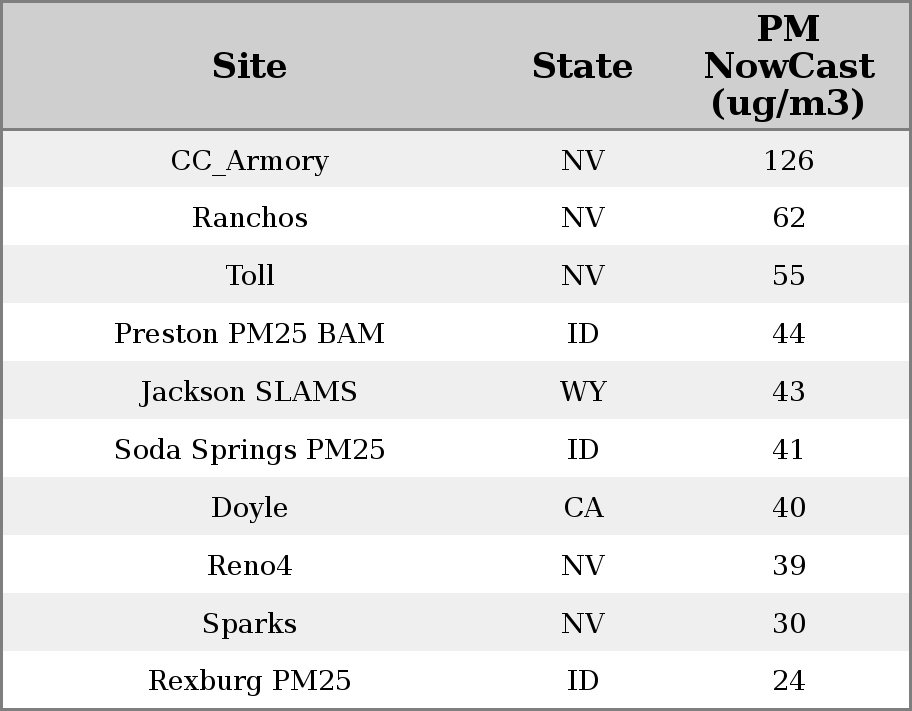Click the Doyle site name
Viewport: 912px width, 711px height.
click(x=249, y=507)
